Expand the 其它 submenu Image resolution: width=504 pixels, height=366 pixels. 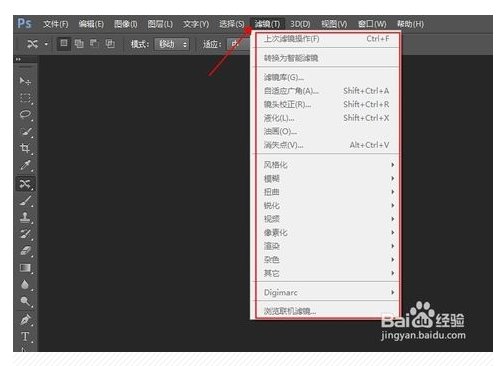(x=327, y=273)
